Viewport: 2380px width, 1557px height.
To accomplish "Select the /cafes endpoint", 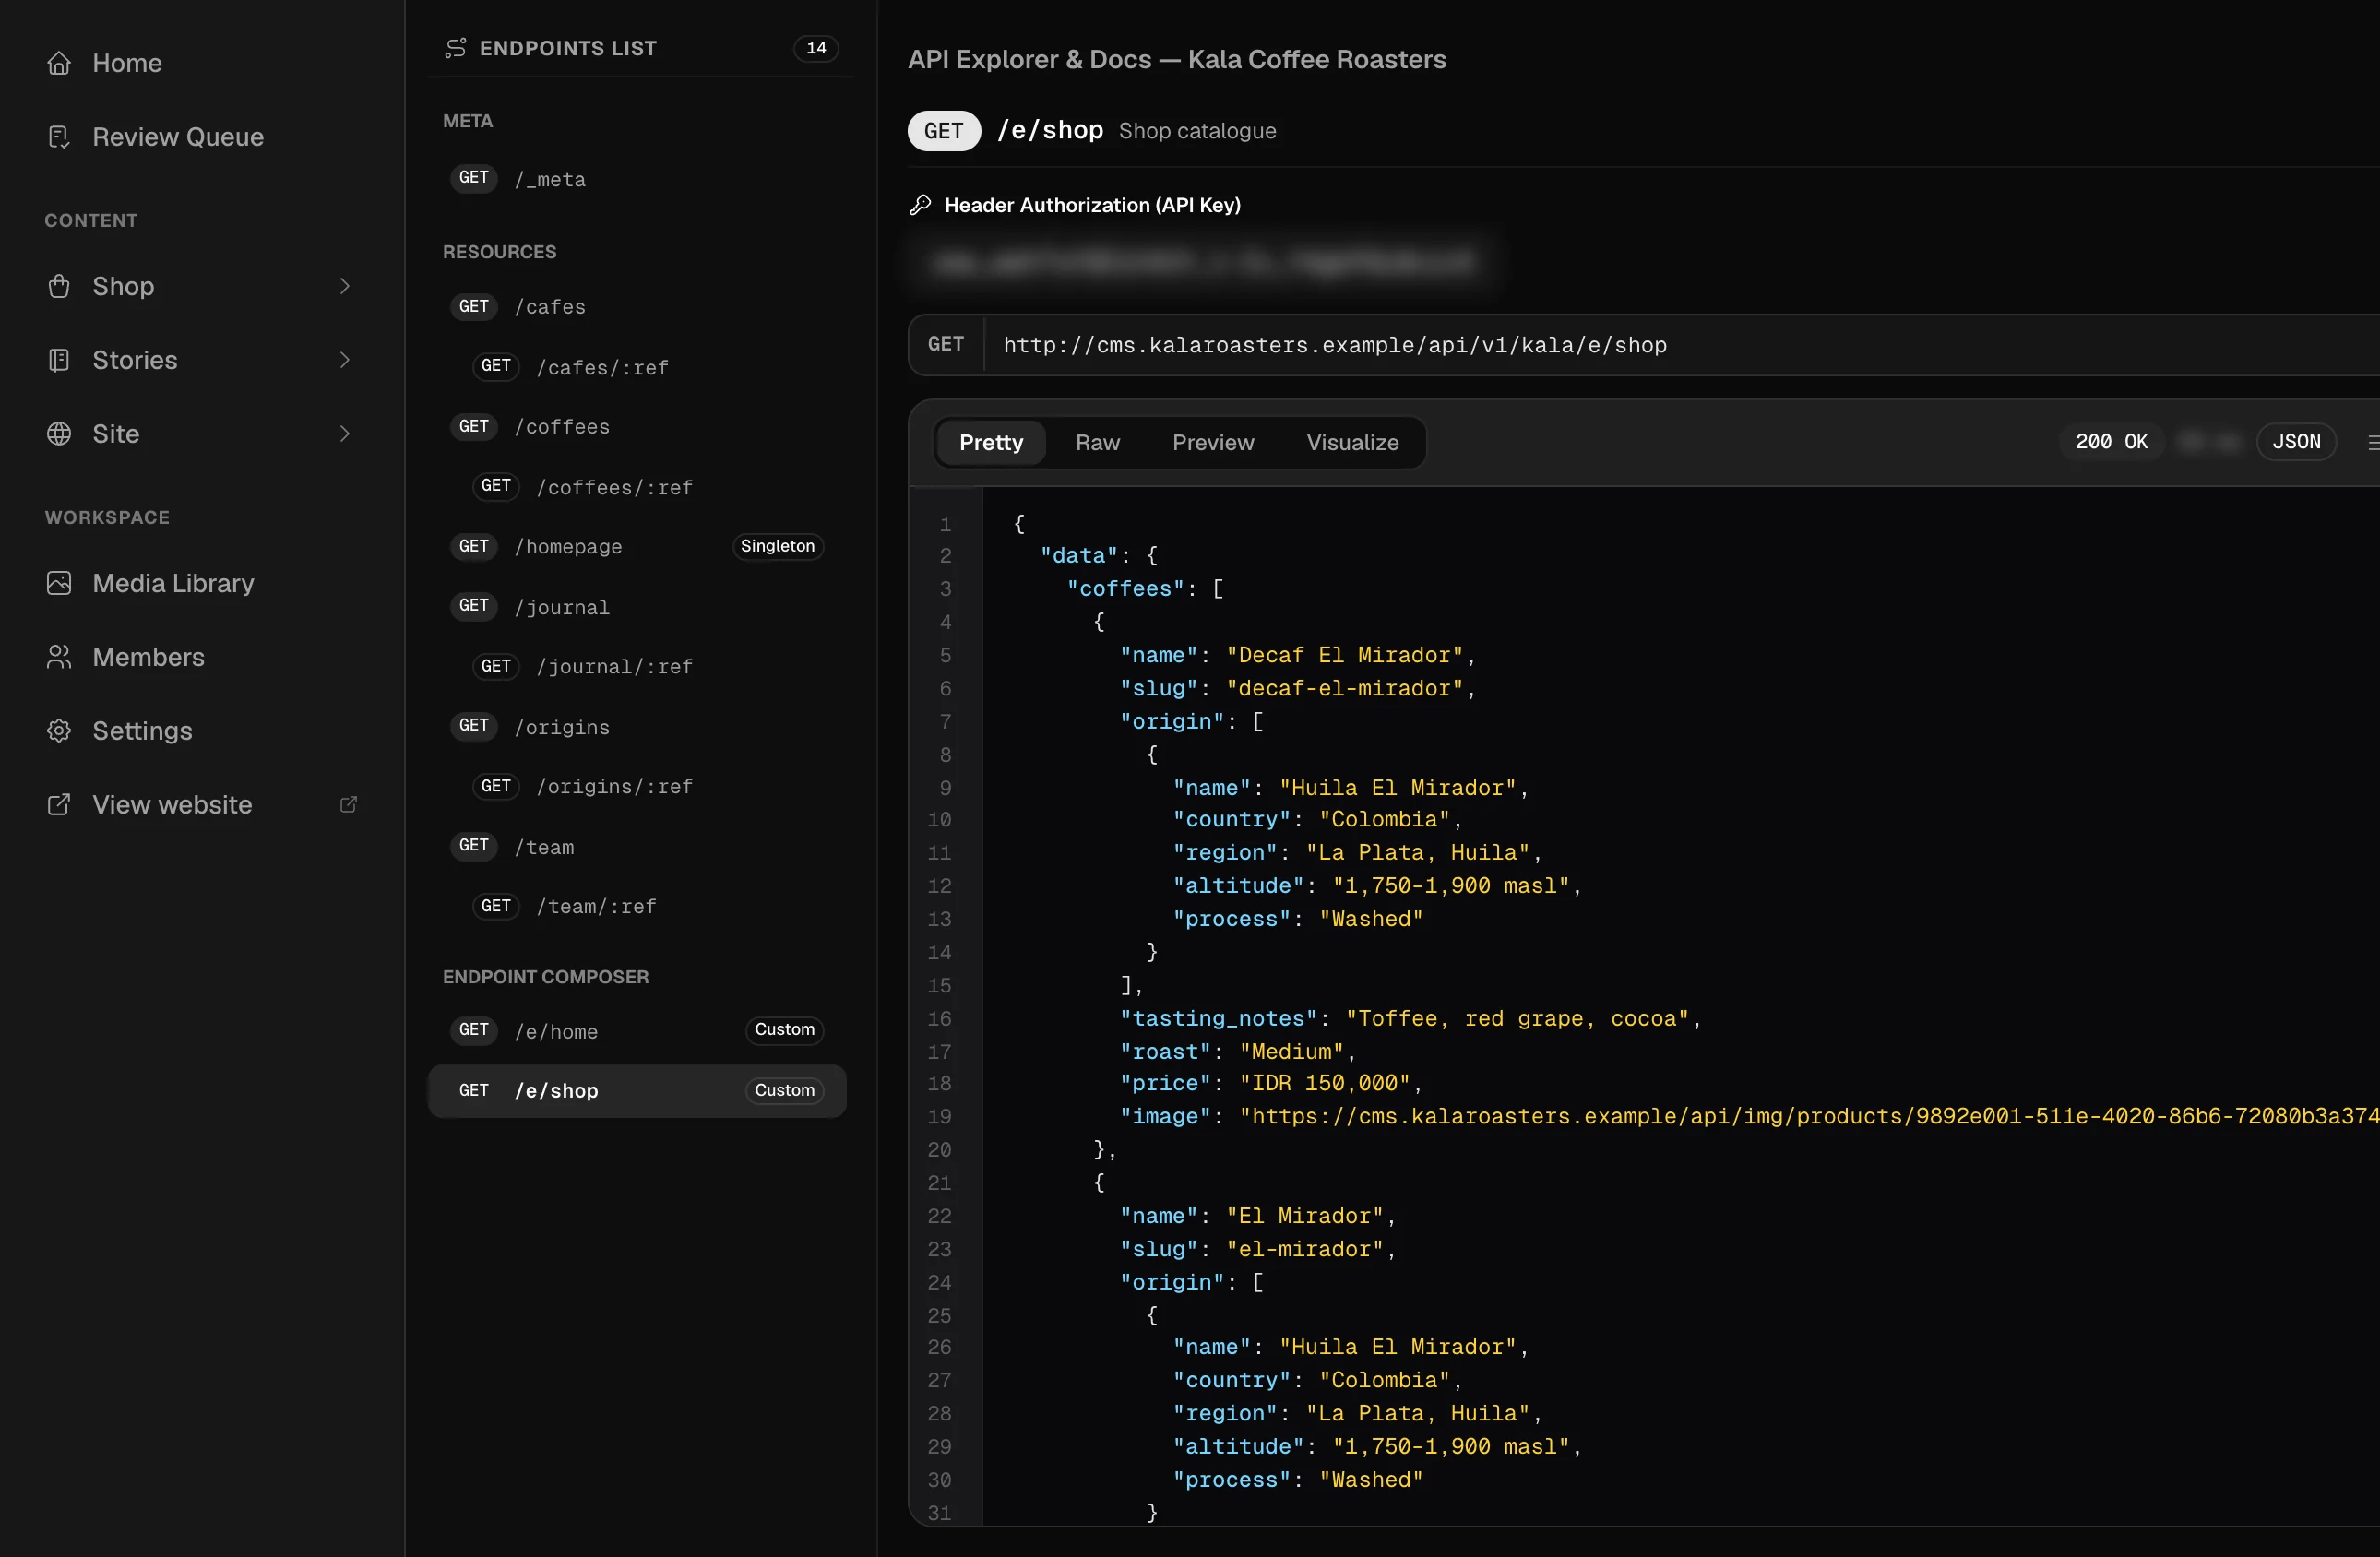I will pyautogui.click(x=637, y=307).
